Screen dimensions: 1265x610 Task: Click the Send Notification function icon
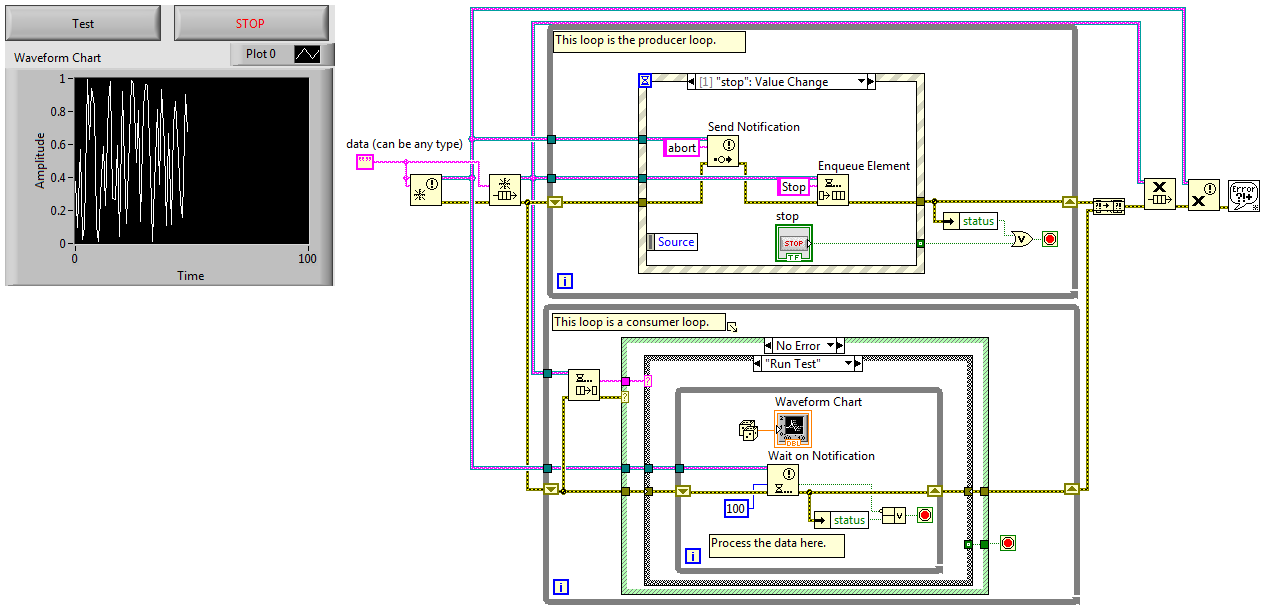722,151
